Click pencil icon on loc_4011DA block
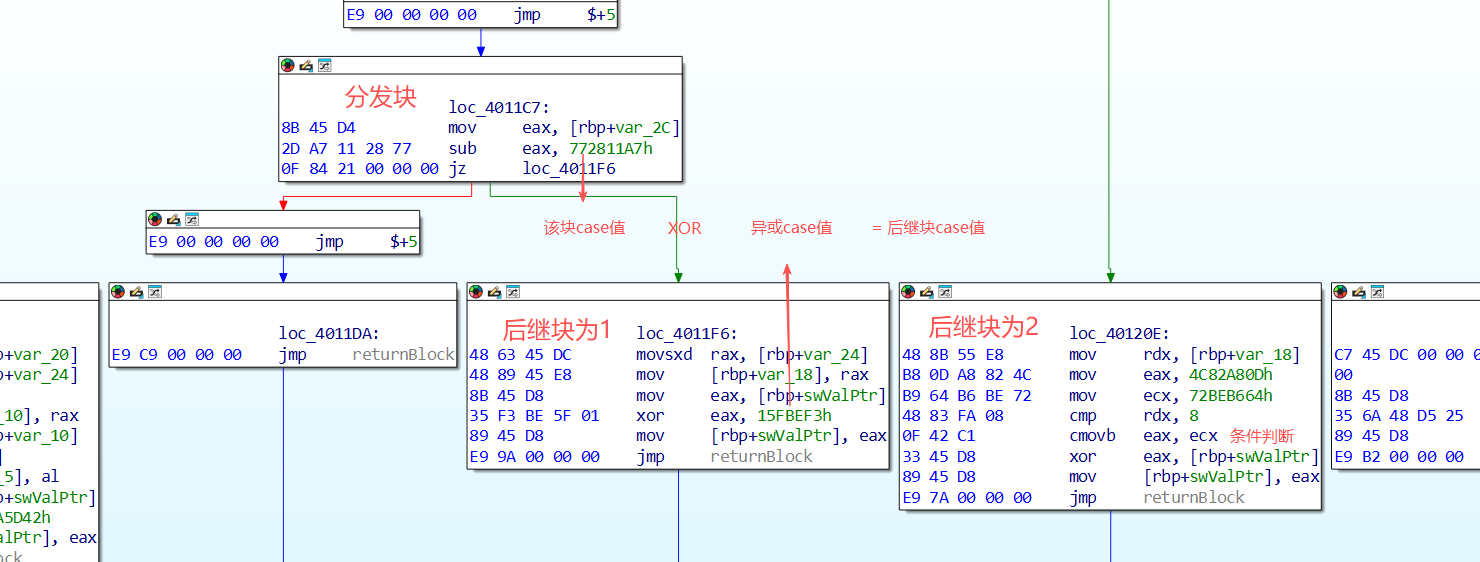Image resolution: width=1480 pixels, height=562 pixels. (136, 291)
